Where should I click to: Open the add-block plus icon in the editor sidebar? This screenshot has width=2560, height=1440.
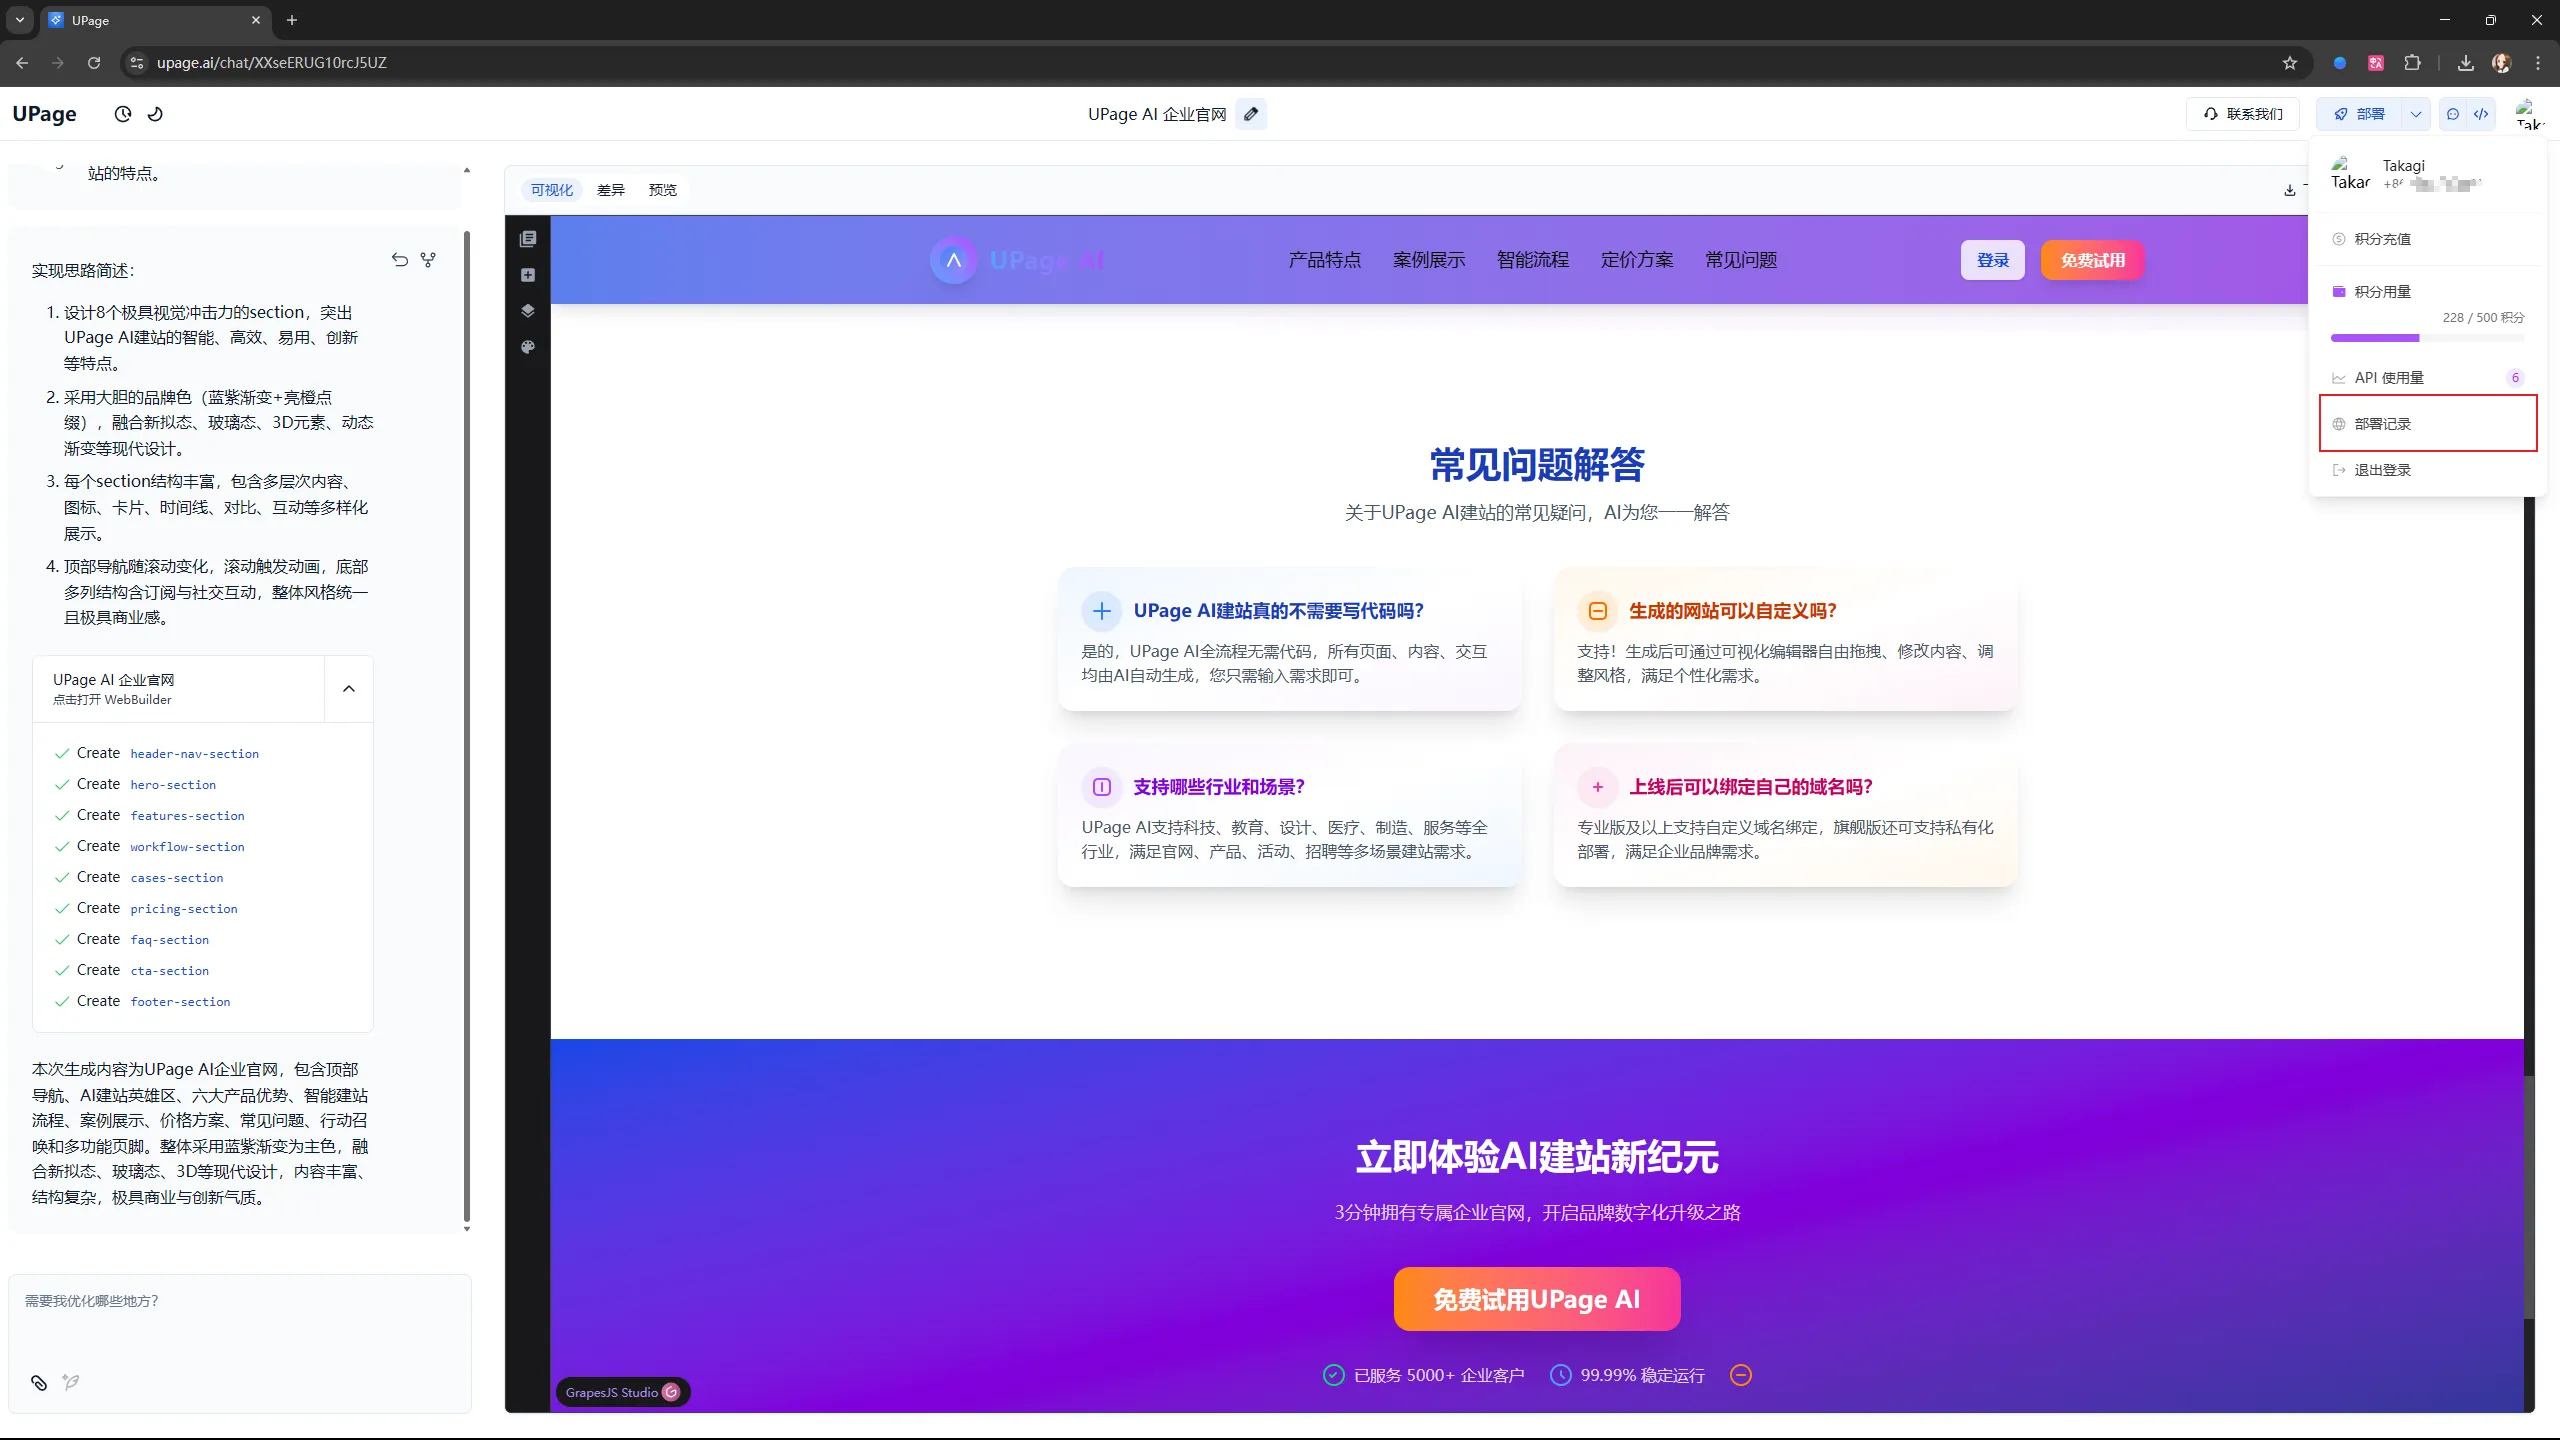point(528,275)
